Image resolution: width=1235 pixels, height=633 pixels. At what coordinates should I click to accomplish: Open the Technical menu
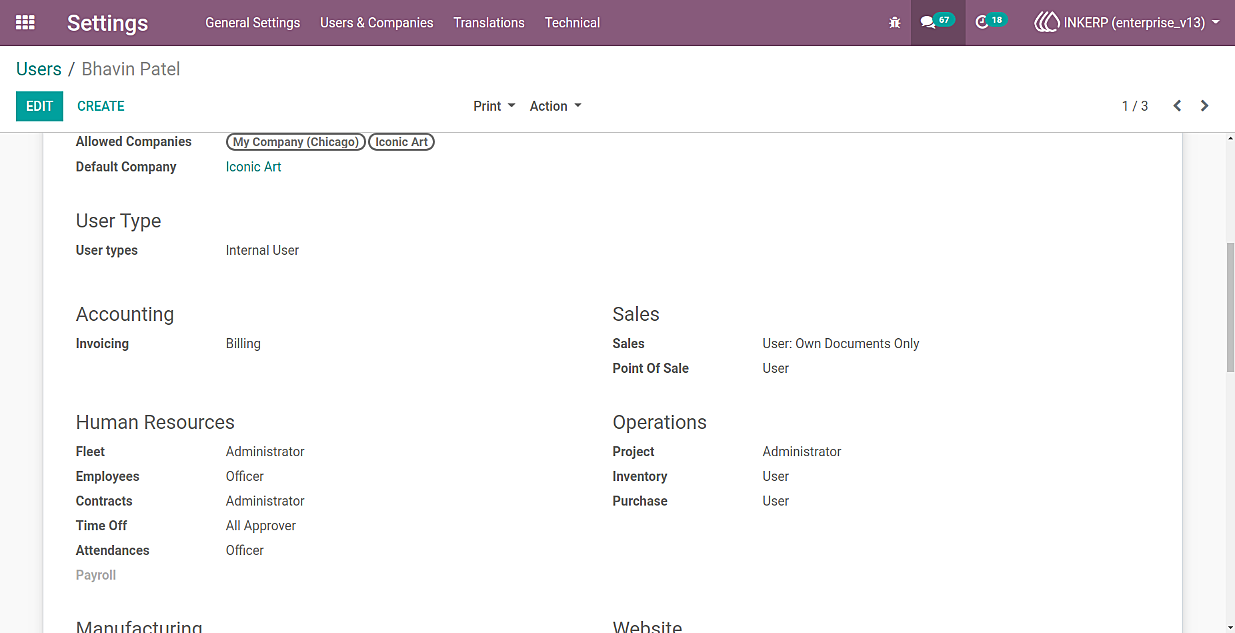[572, 22]
